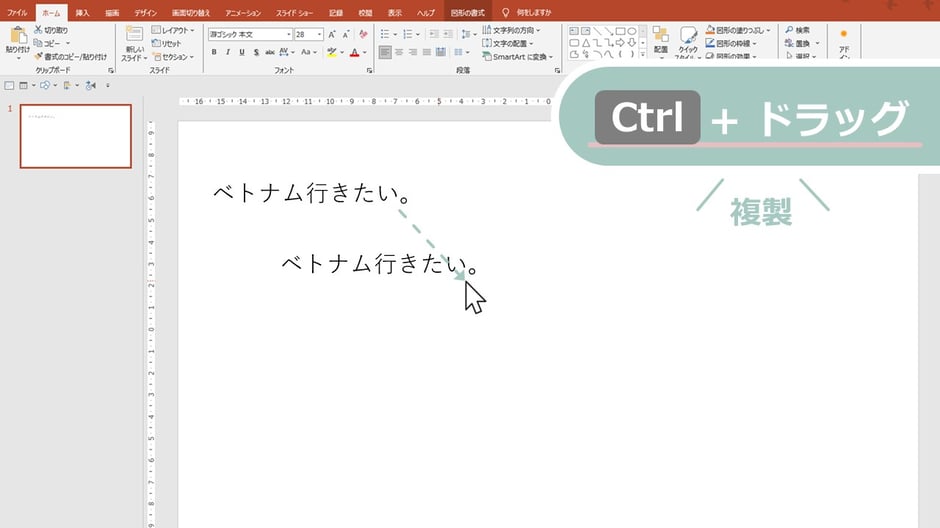This screenshot has width=940, height=528.
Task: Select the Format Painter (書式のコピー/貼り付け) tool
Action: coord(39,57)
